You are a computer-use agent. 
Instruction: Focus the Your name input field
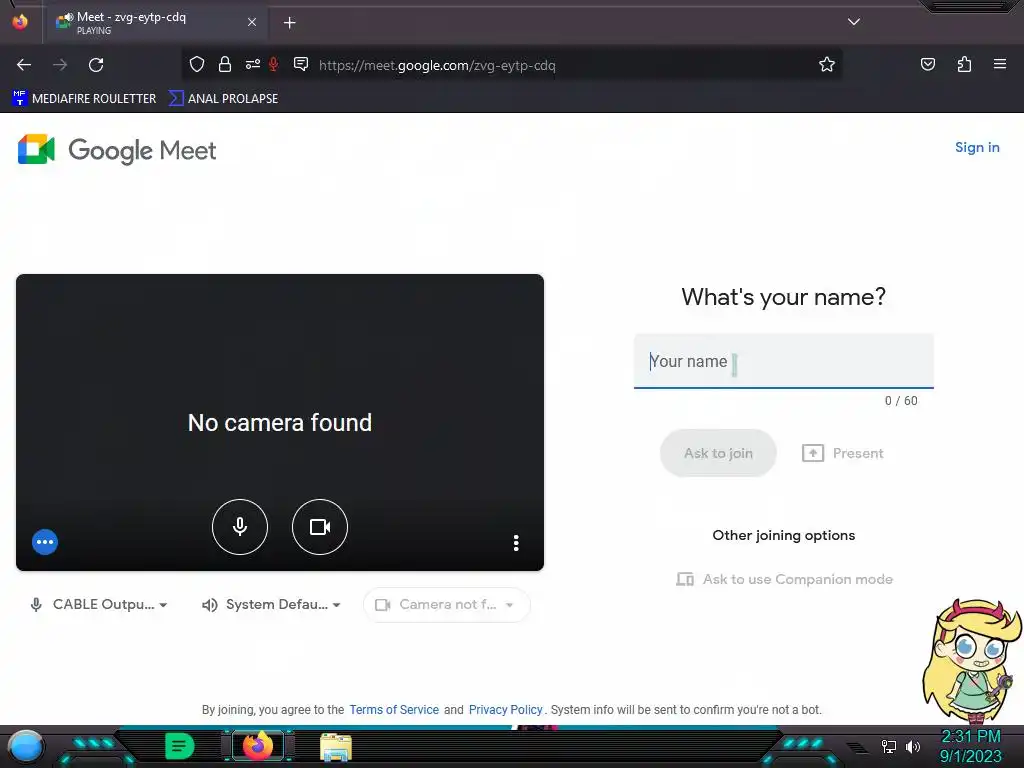(784, 361)
